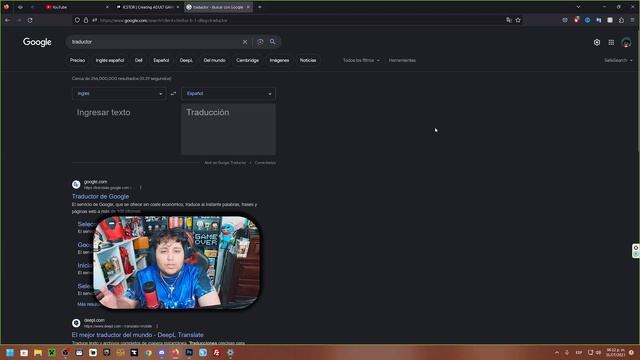
Task: Open more options for google.com result
Action: [x=141, y=188]
